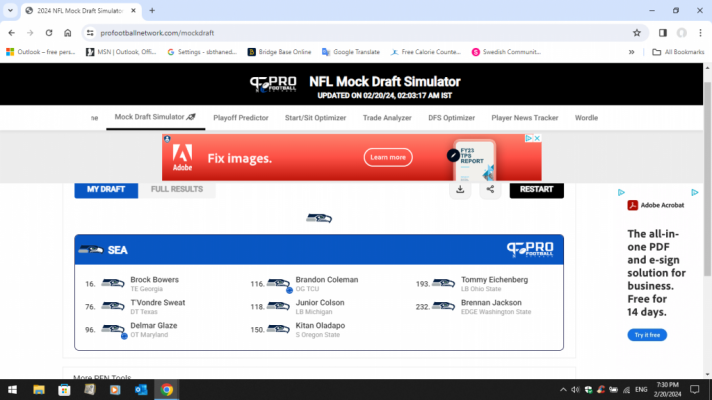Image resolution: width=712 pixels, height=400 pixels.
Task: Bookmark this page with star icon
Action: (637, 33)
